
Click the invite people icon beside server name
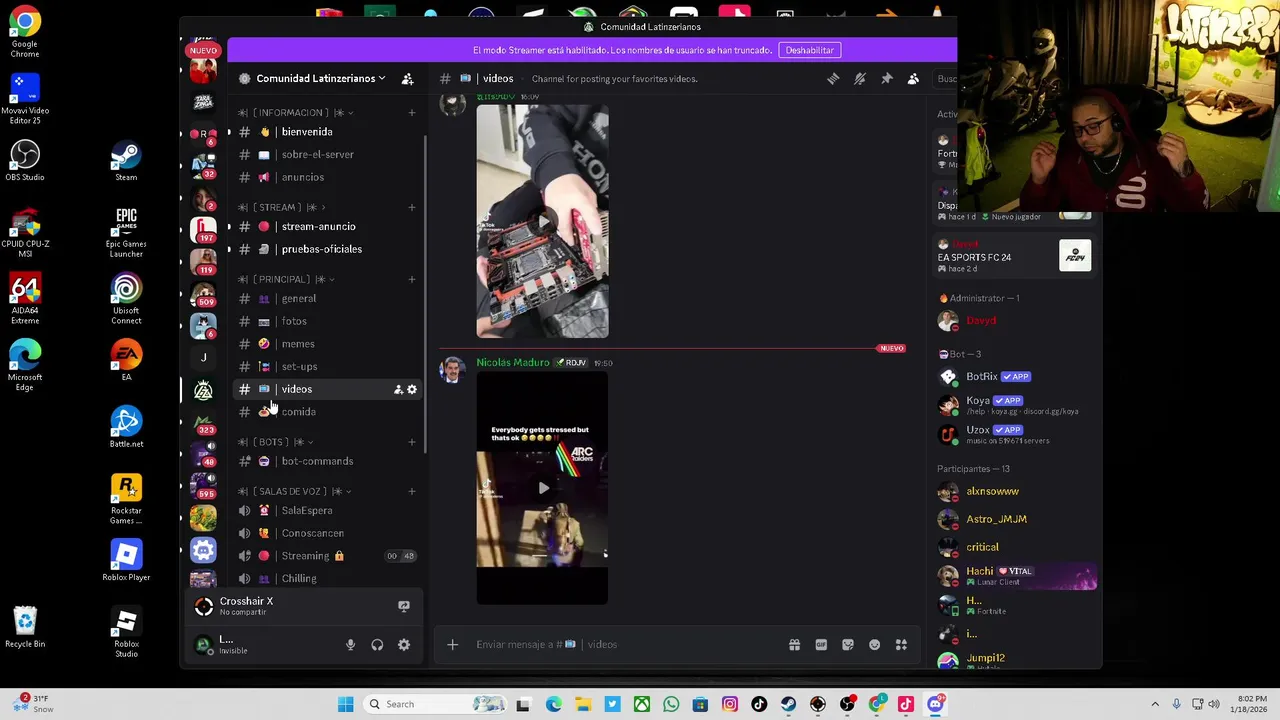click(407, 79)
